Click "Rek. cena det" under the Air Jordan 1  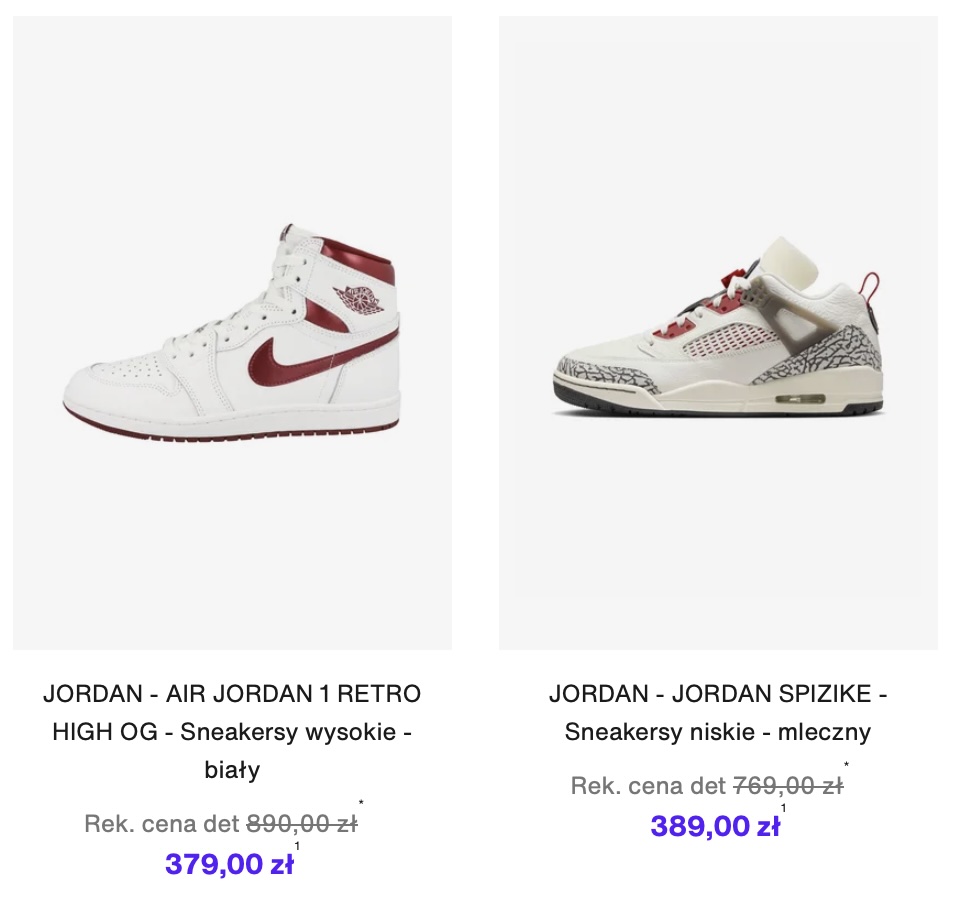[x=162, y=824]
